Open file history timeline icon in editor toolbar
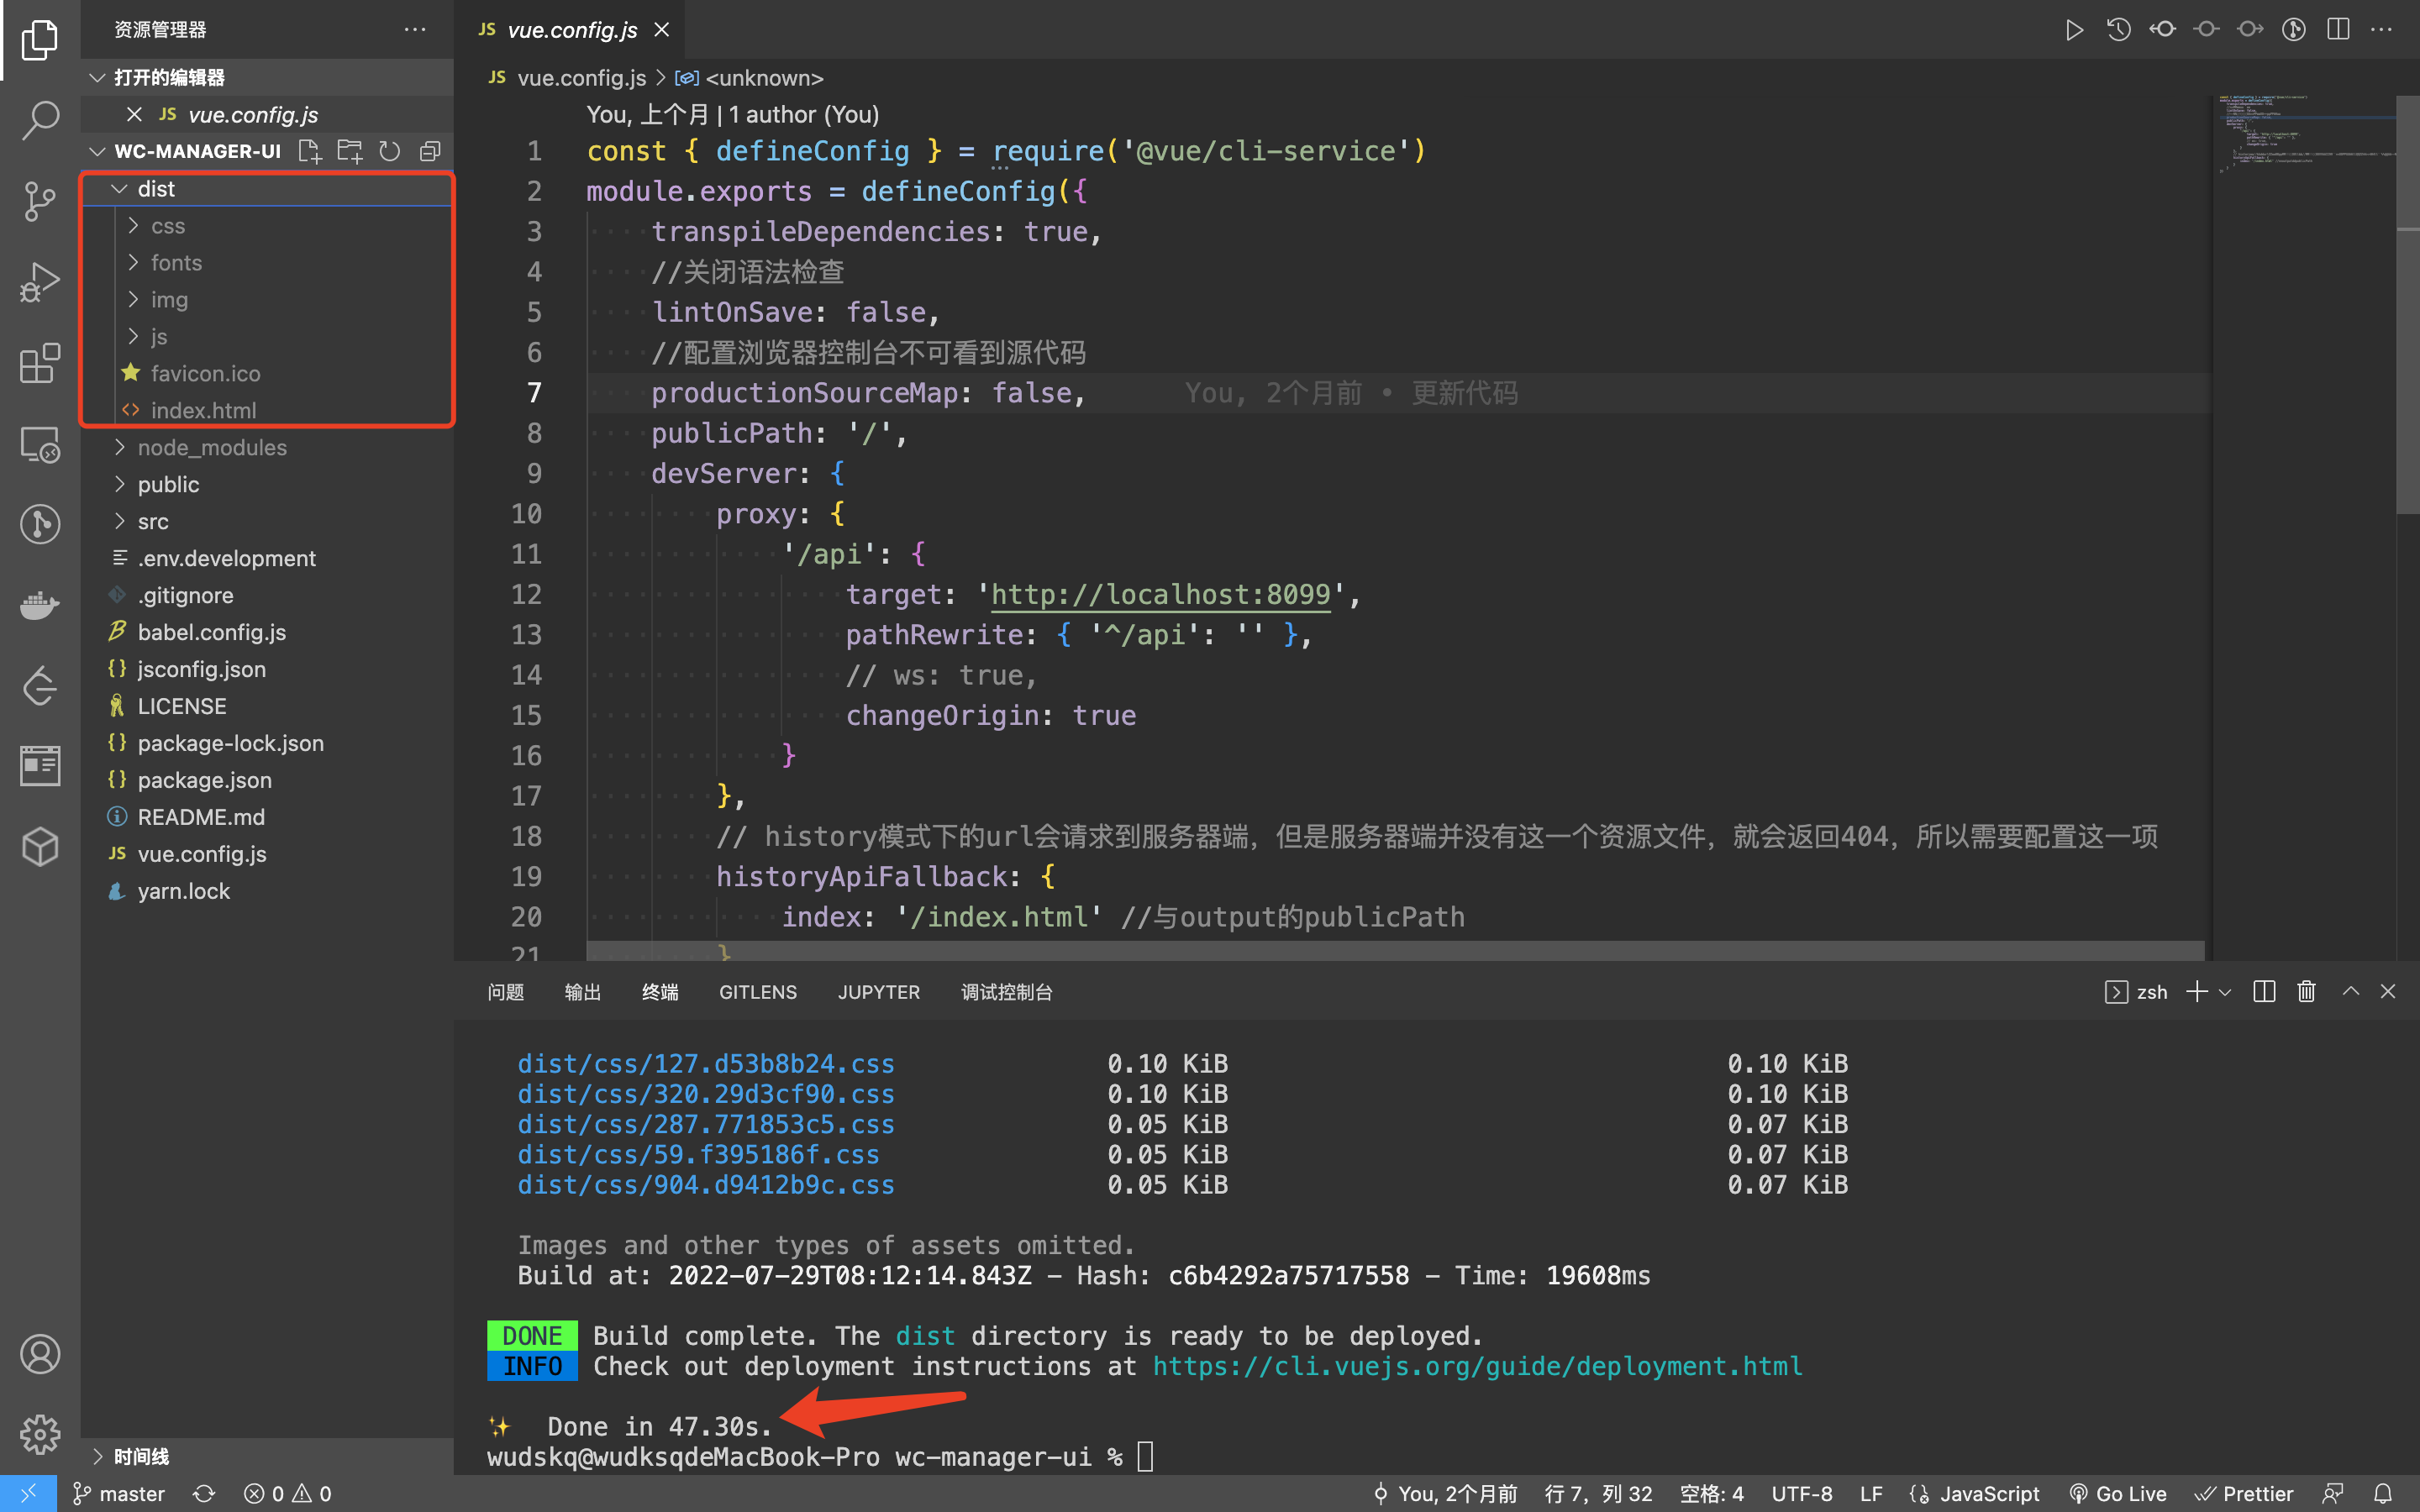Screen dimensions: 2420x1512 tap(2119, 30)
